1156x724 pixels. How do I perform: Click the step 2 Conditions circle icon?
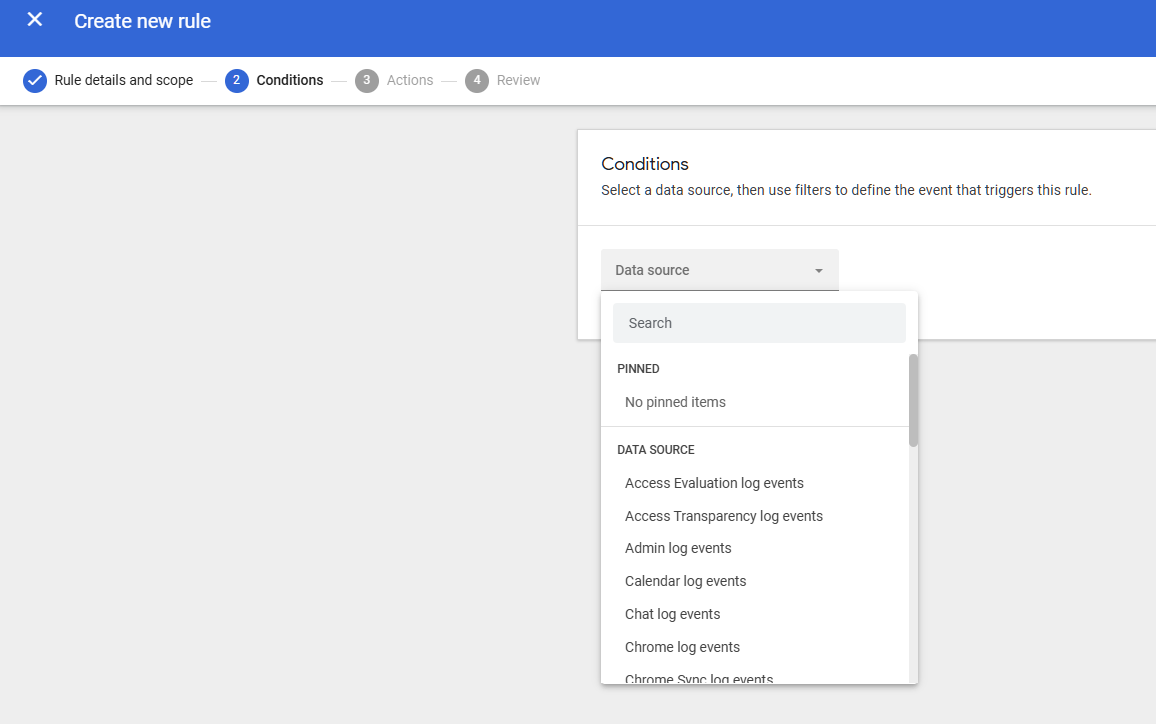coord(237,80)
